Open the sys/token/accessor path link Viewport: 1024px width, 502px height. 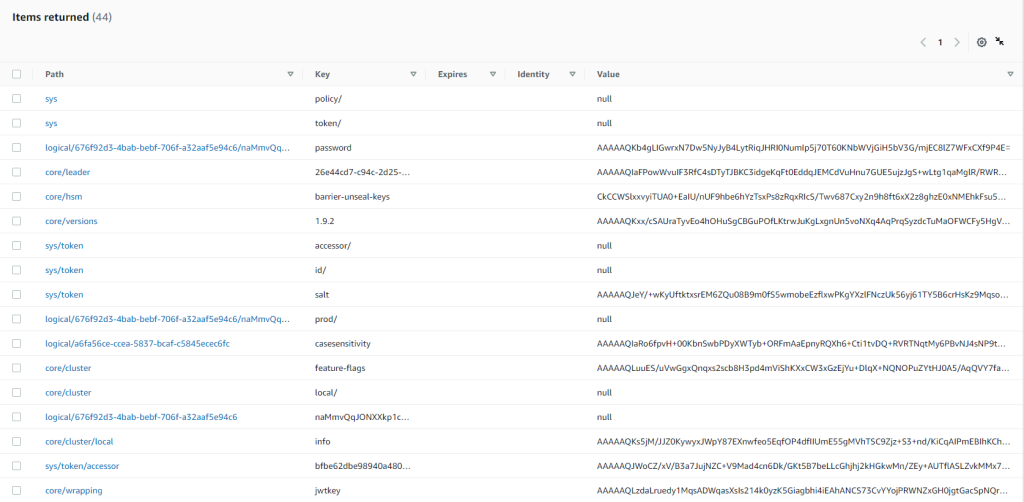click(x=82, y=466)
